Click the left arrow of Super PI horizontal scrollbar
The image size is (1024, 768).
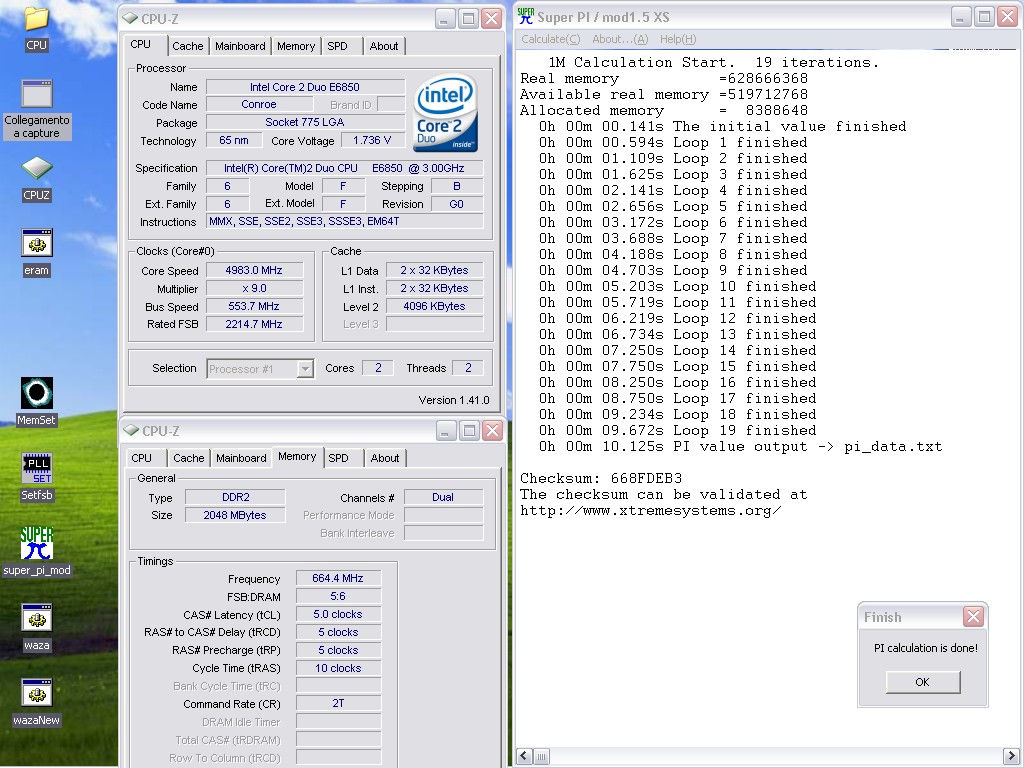524,756
